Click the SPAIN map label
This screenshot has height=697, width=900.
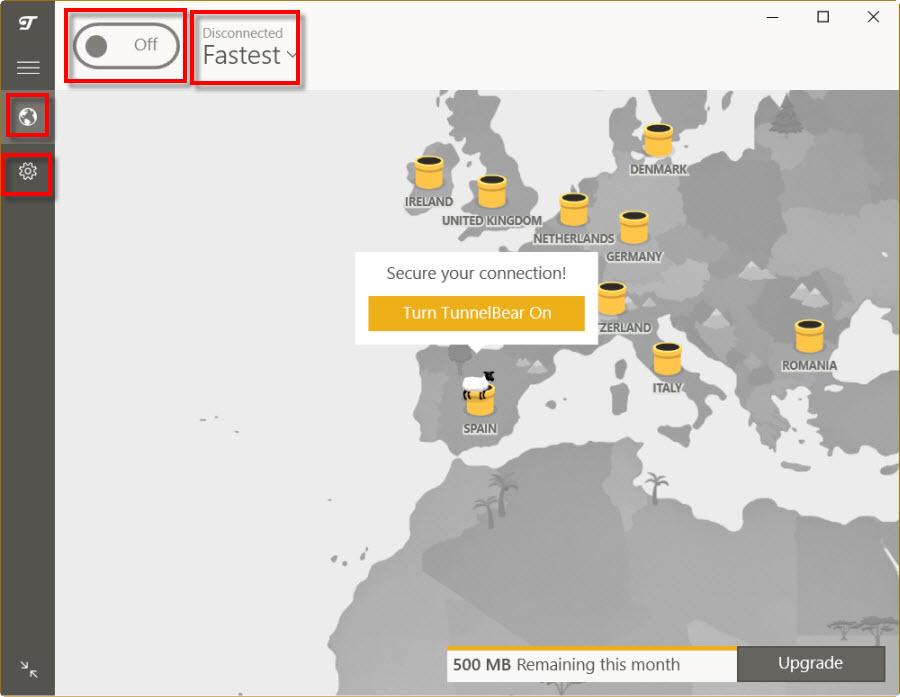pyautogui.click(x=480, y=429)
